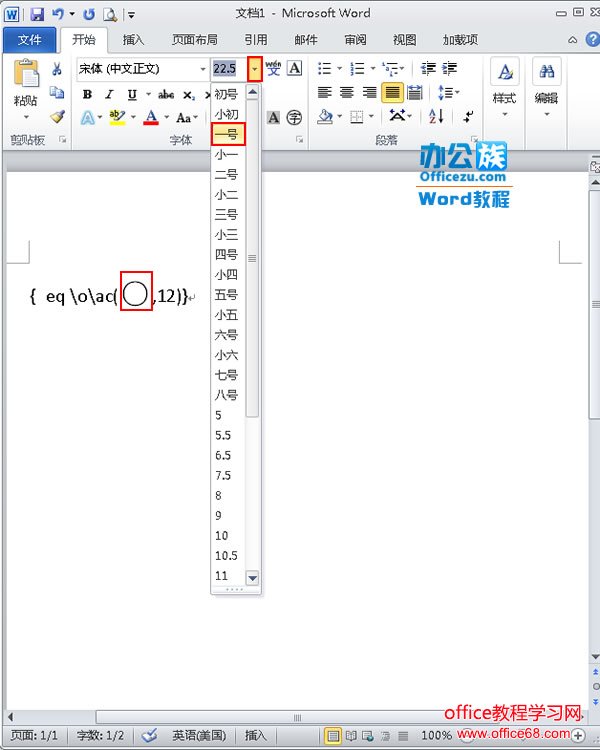Open the Phonetic Guide (wén) tool
Viewport: 600px width, 750px height.
pyautogui.click(x=273, y=68)
